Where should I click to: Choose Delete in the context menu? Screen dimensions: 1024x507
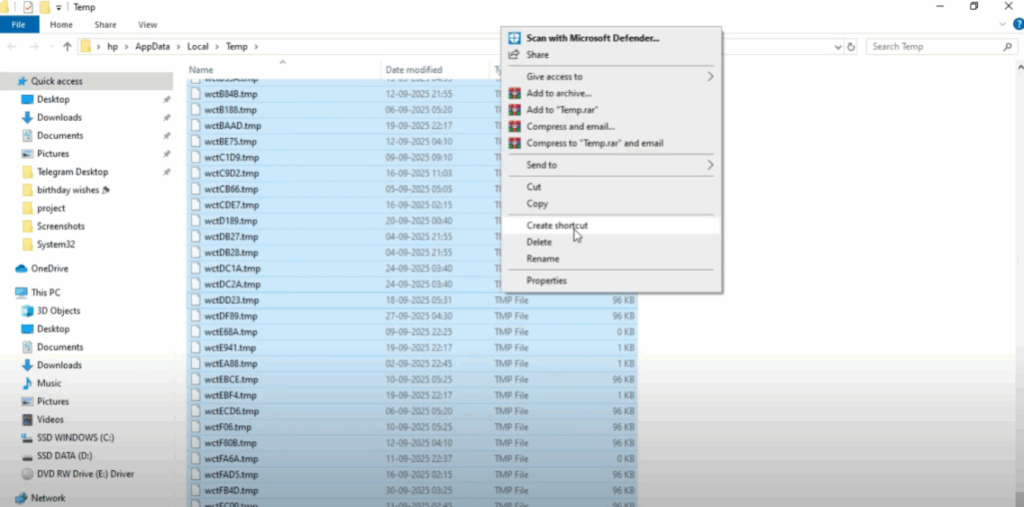coord(611,242)
